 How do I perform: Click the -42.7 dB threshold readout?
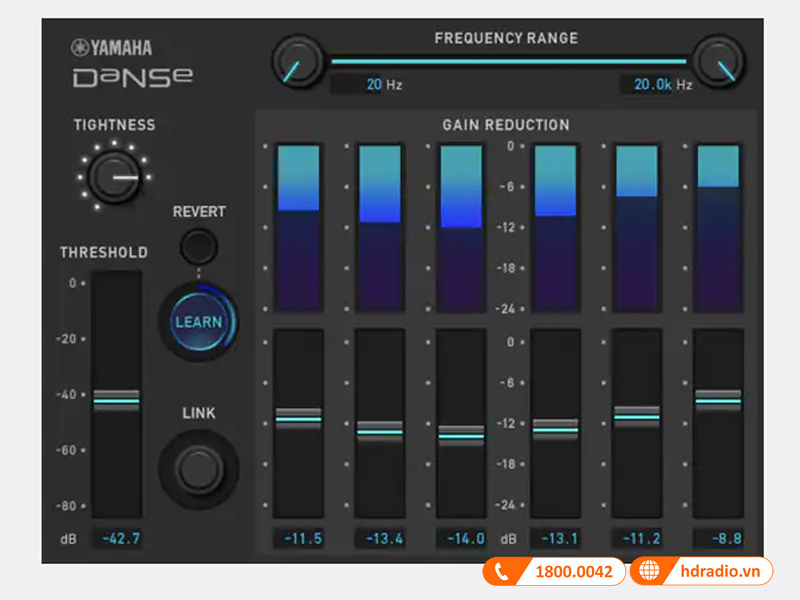[117, 538]
